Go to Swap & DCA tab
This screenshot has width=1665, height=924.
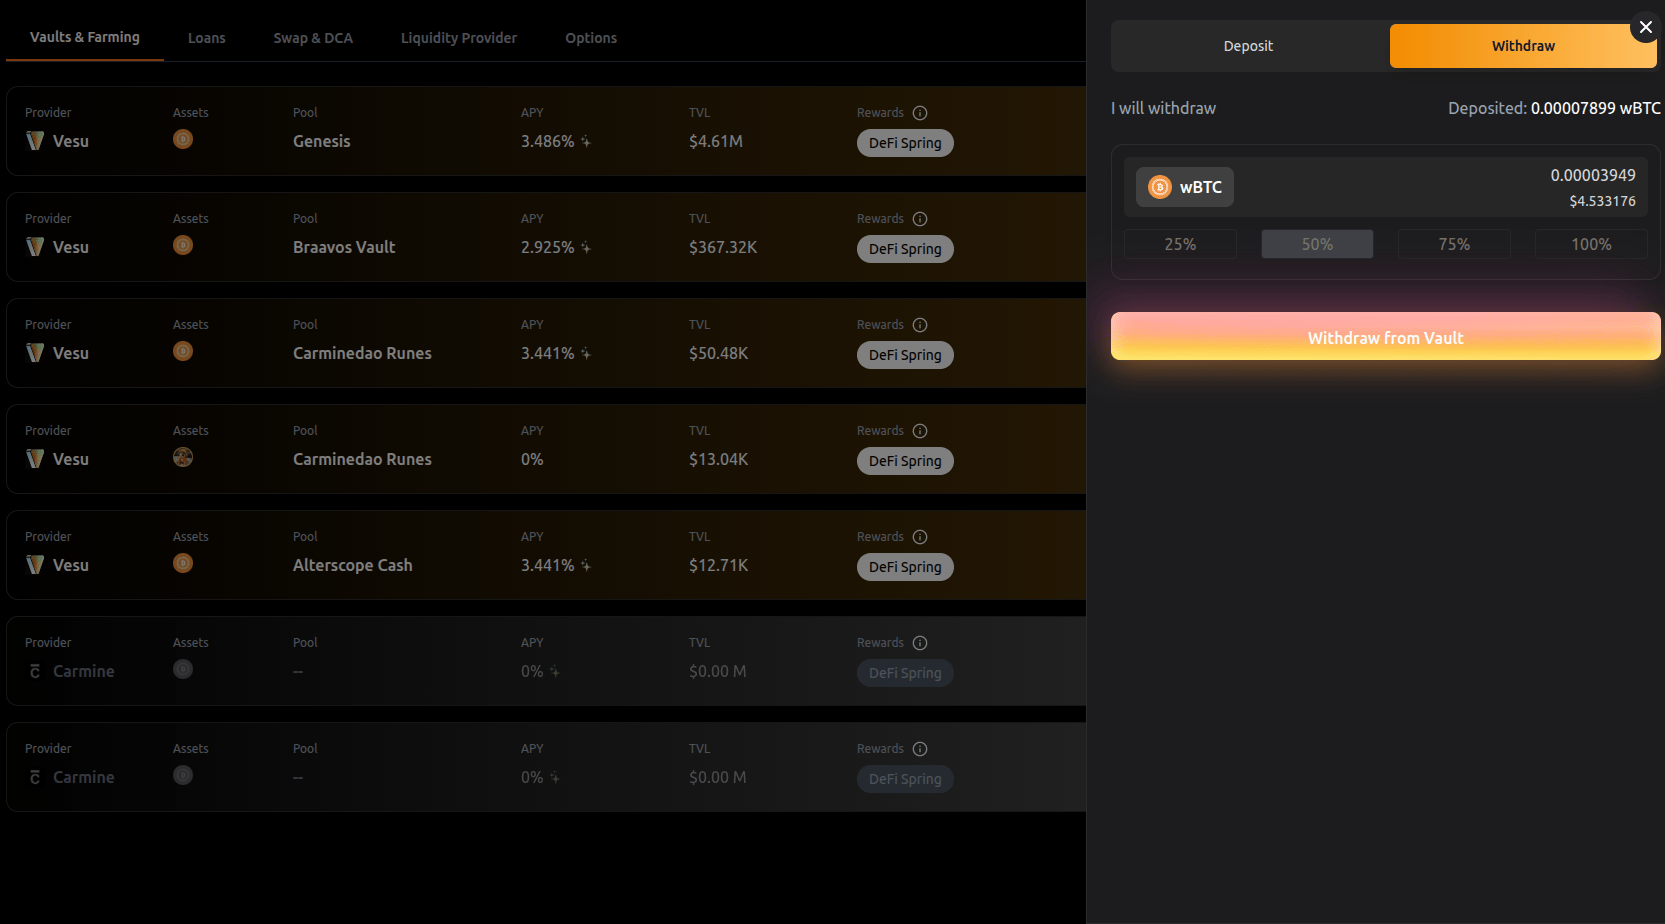[313, 38]
